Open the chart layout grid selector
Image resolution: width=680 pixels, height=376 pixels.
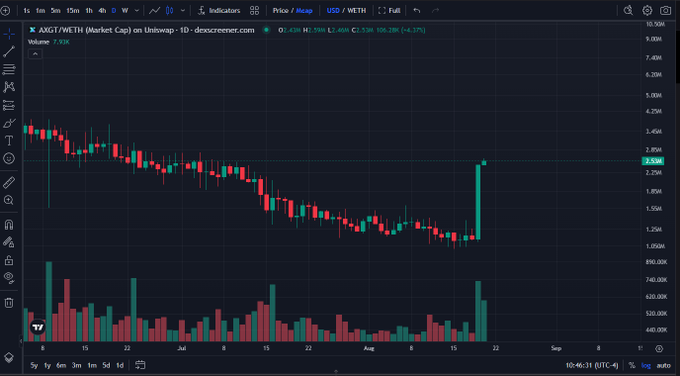255,10
